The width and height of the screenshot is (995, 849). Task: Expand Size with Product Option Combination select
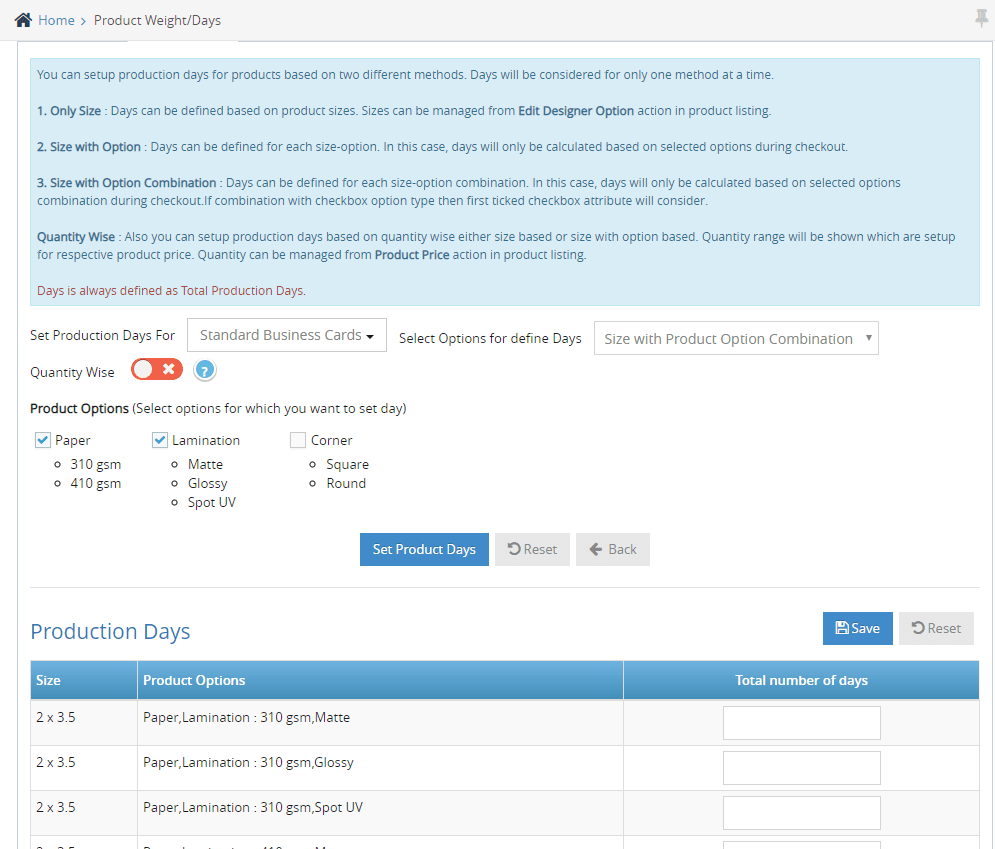pos(736,339)
